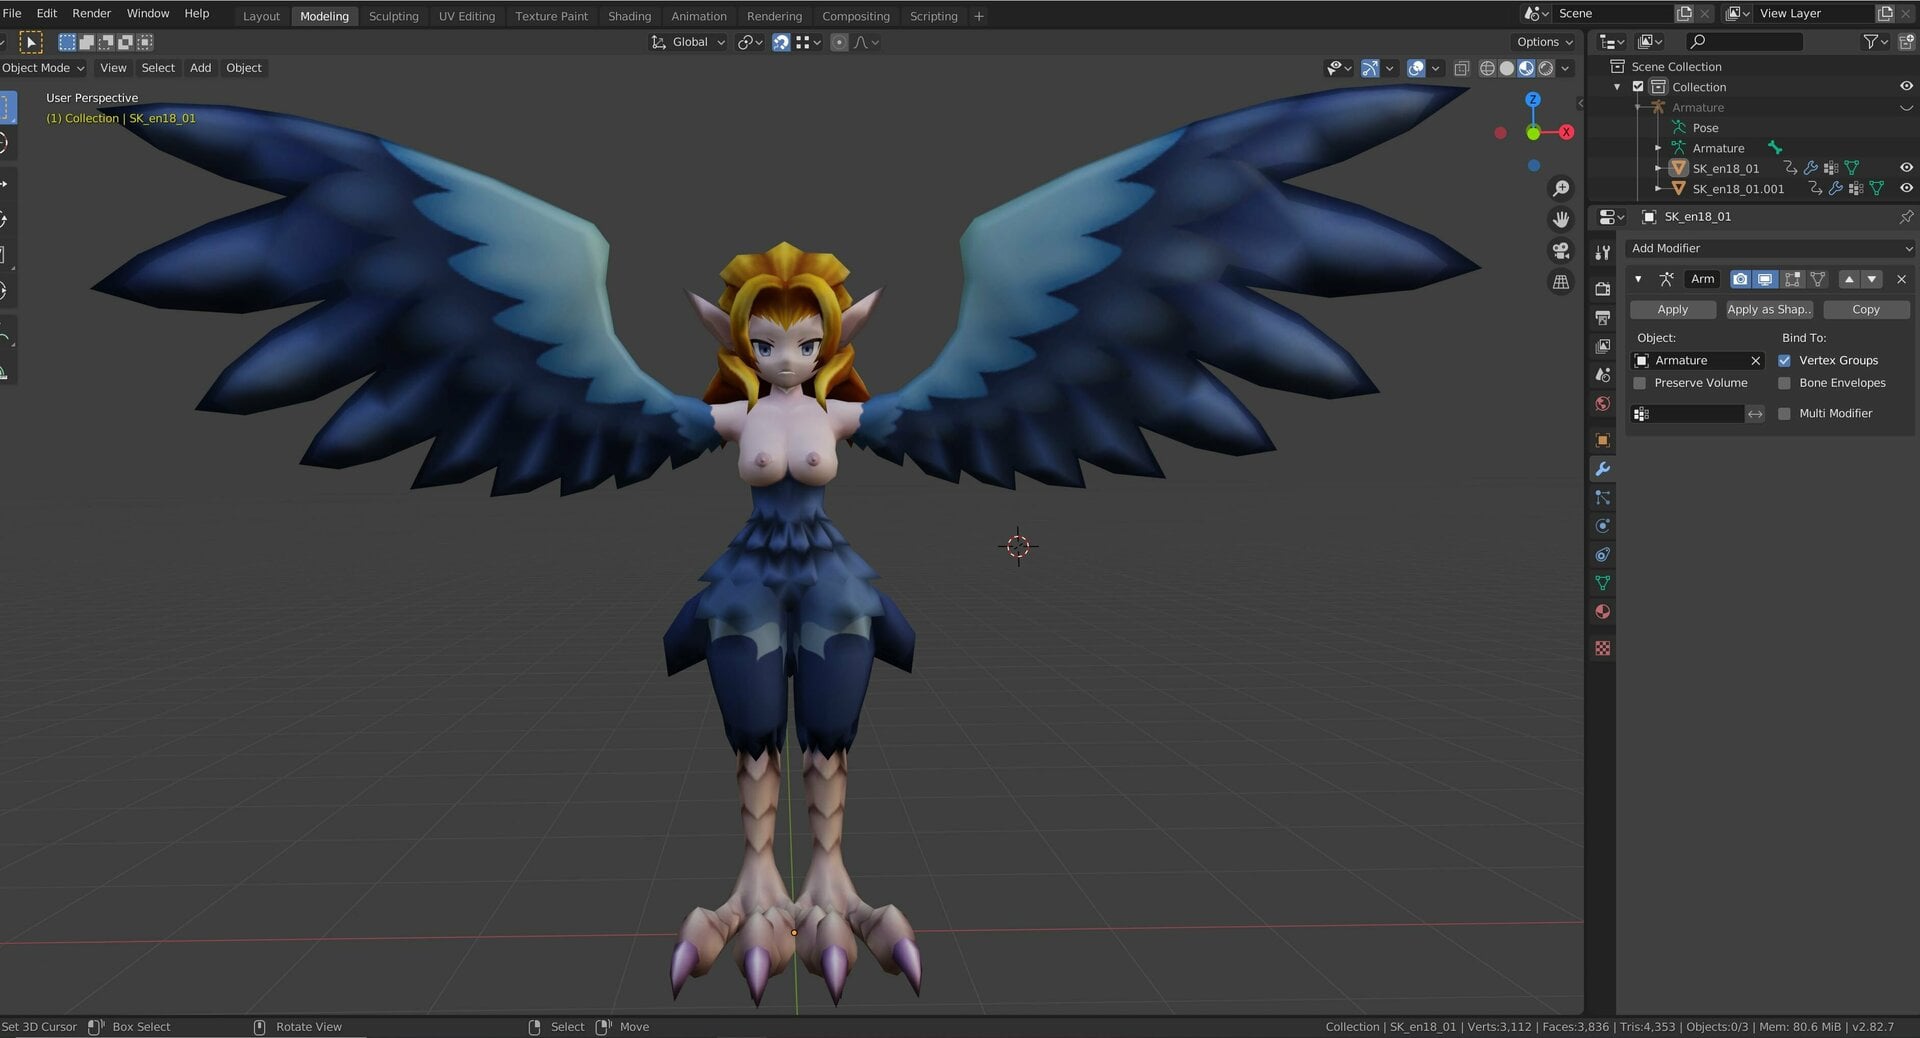Uncheck the Vertex Groups checkbox

(x=1784, y=360)
